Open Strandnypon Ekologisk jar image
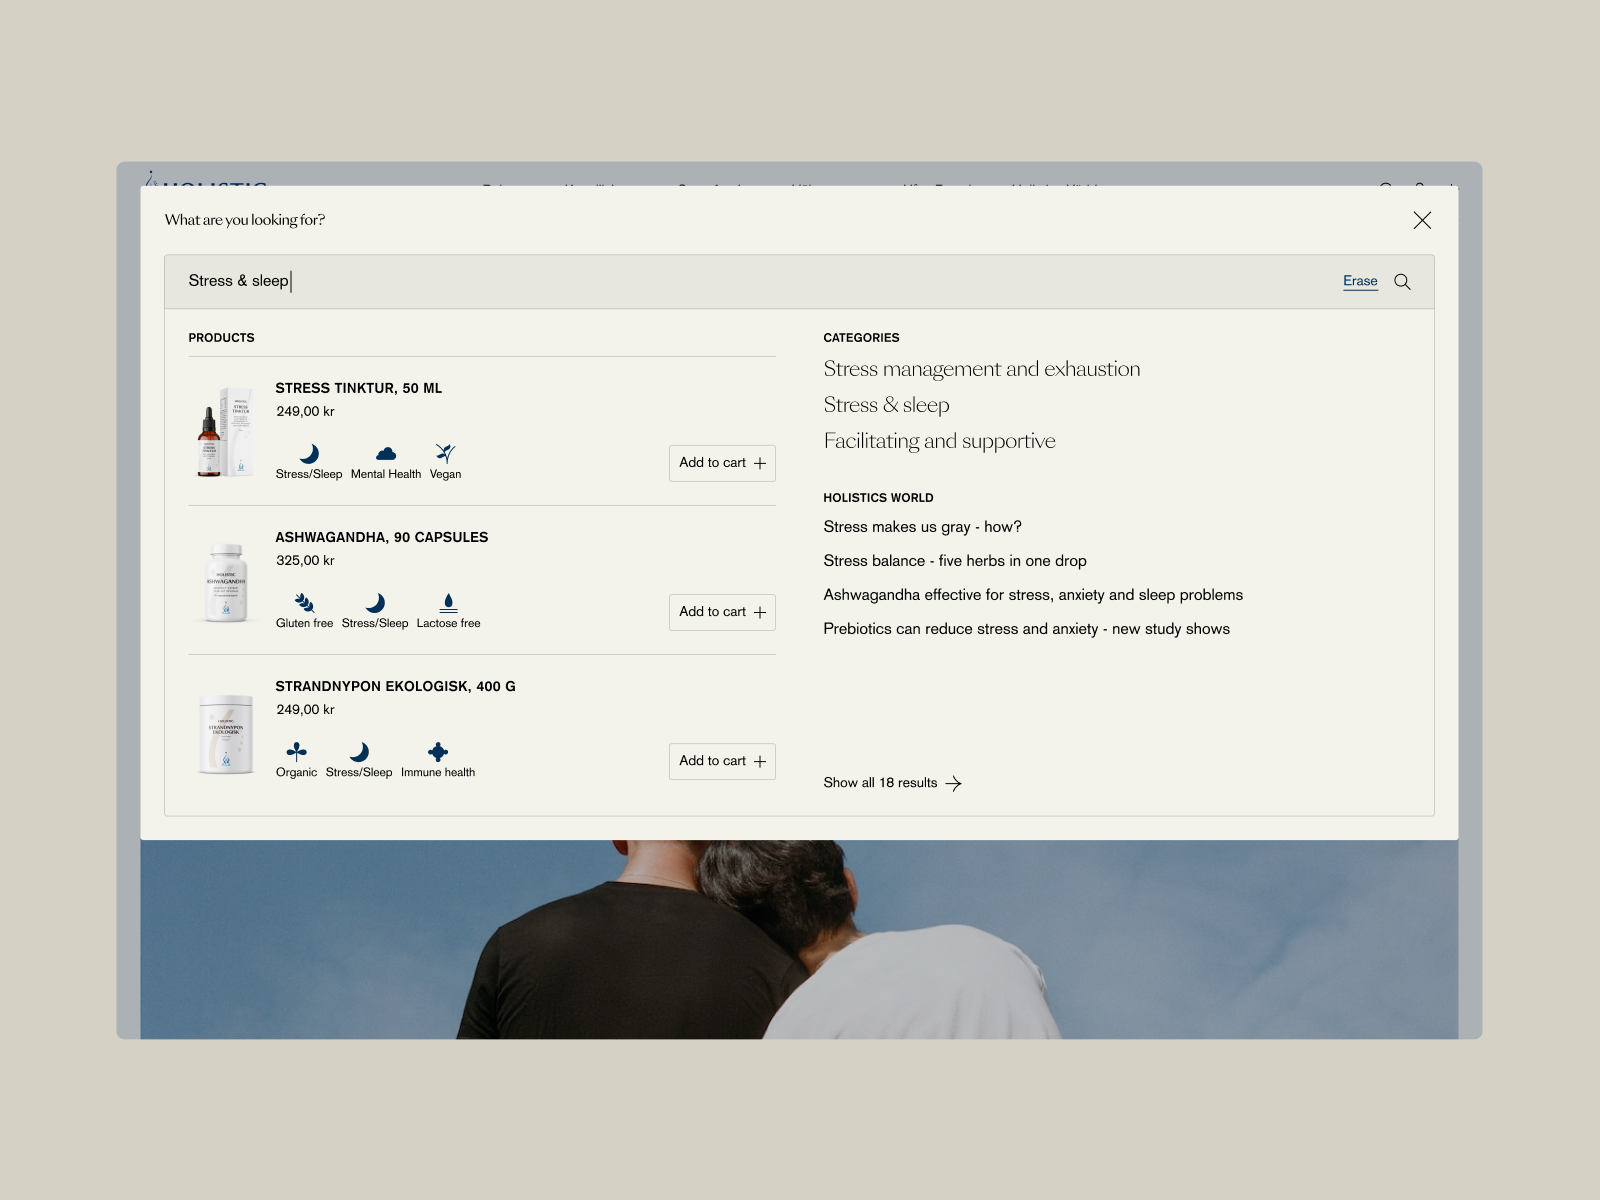 click(226, 734)
